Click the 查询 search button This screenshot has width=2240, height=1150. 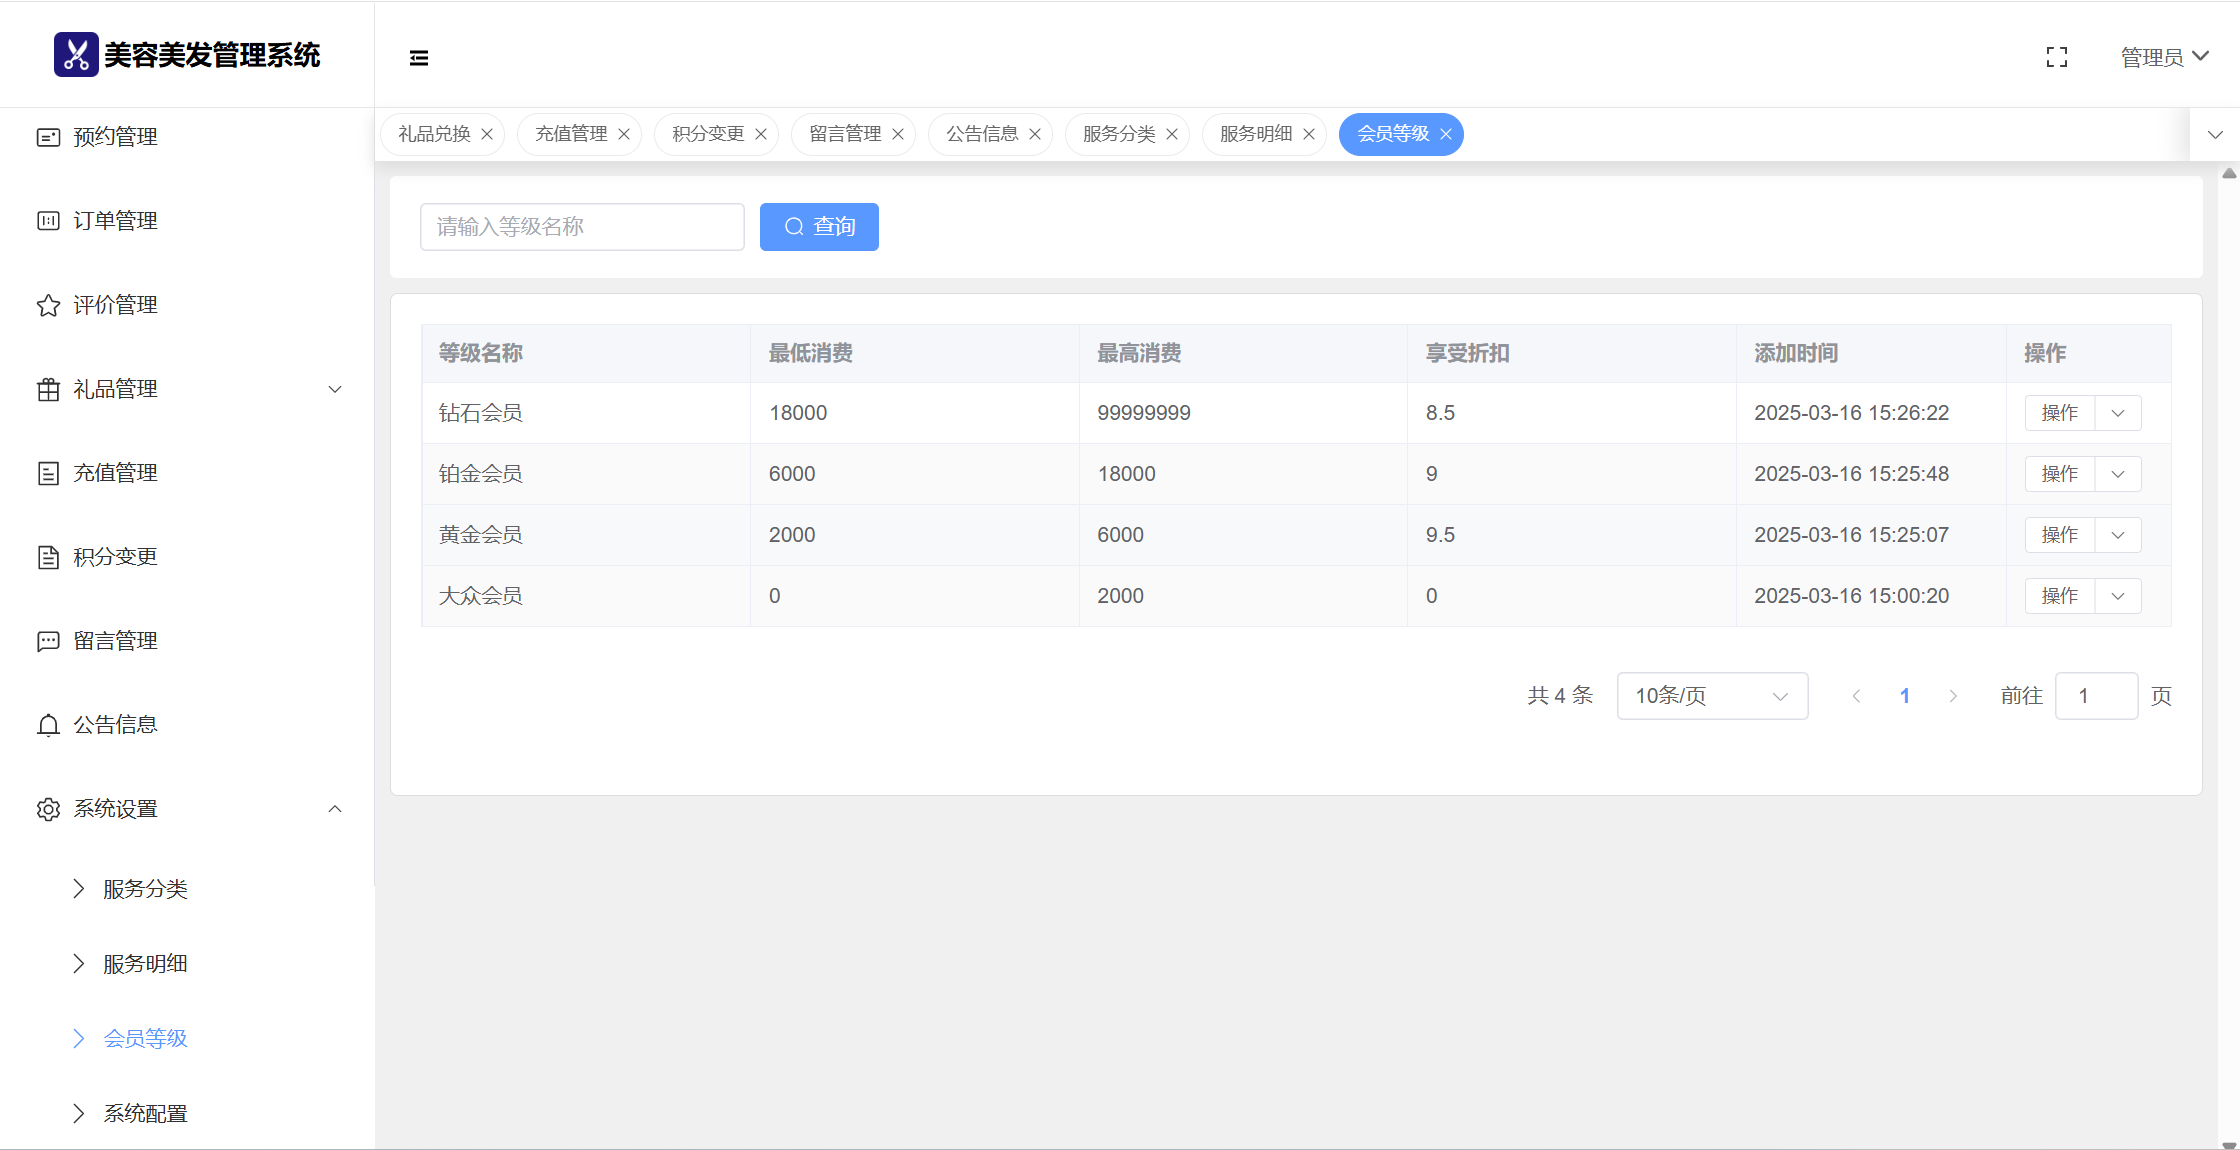point(819,227)
